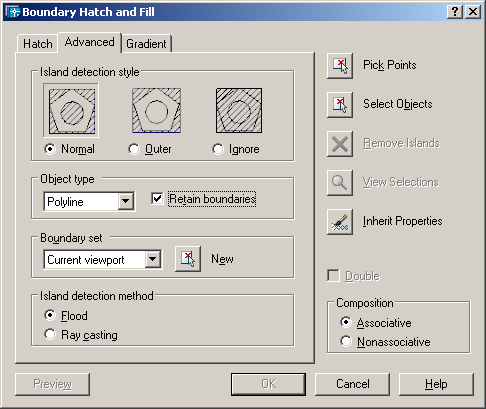Switch to the Gradient tab
Viewport: 486px width, 409px height.
point(146,44)
